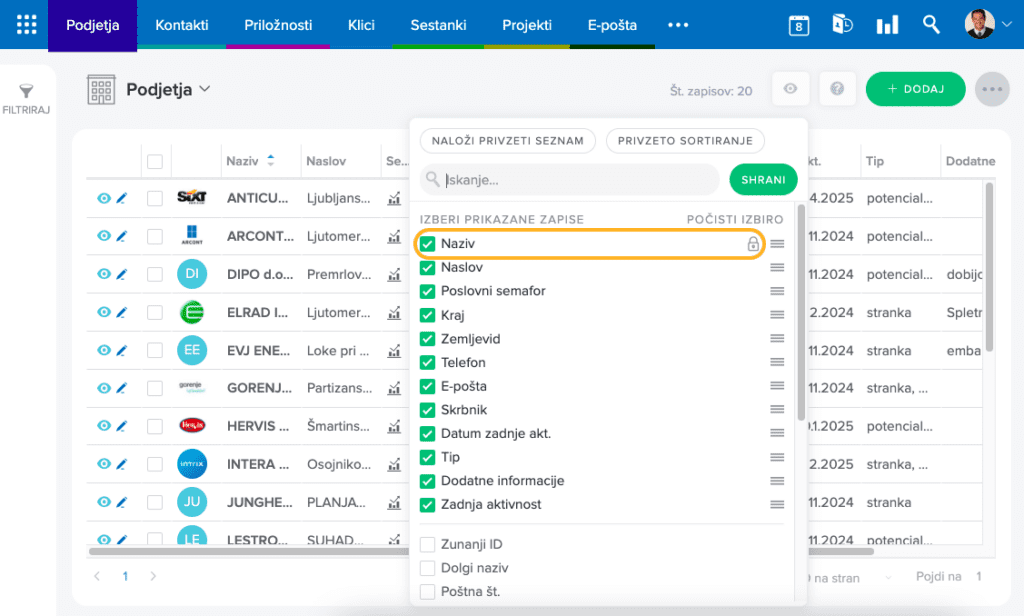Enable the Zunanji ID column checkbox
Viewport: 1024px width, 616px height.
tap(428, 544)
